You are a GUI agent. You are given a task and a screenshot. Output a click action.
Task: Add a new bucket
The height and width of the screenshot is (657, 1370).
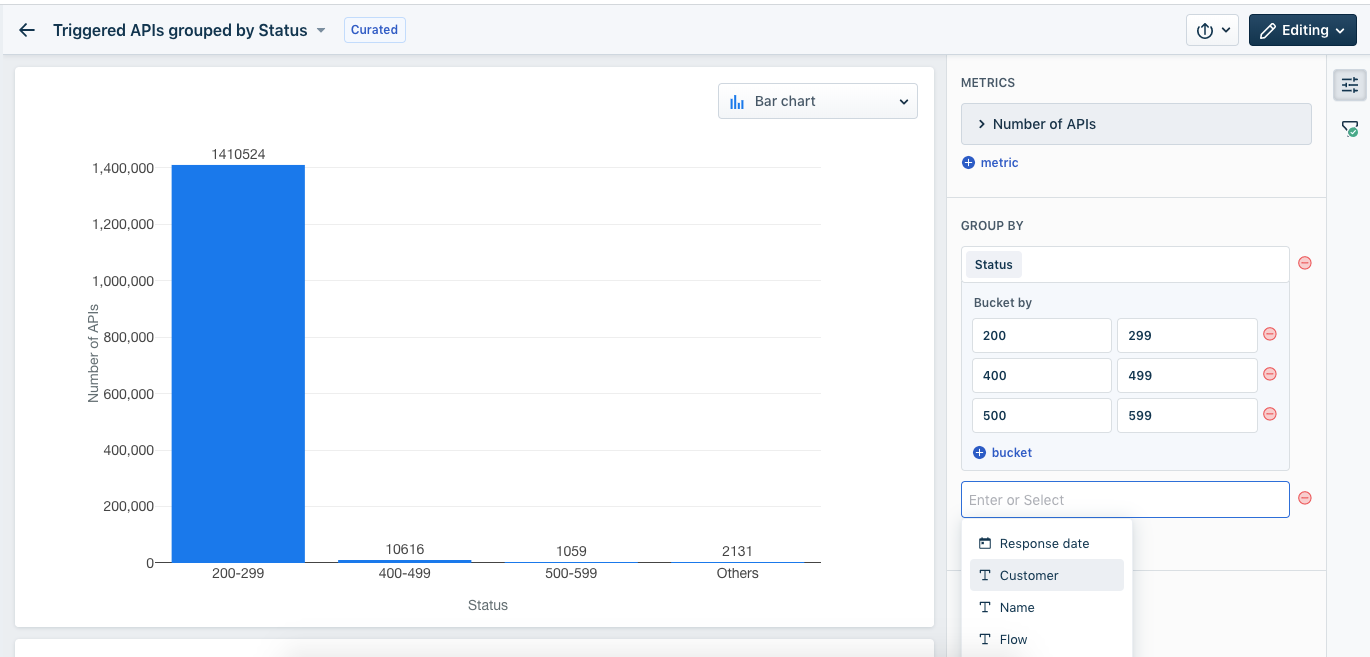click(1002, 452)
